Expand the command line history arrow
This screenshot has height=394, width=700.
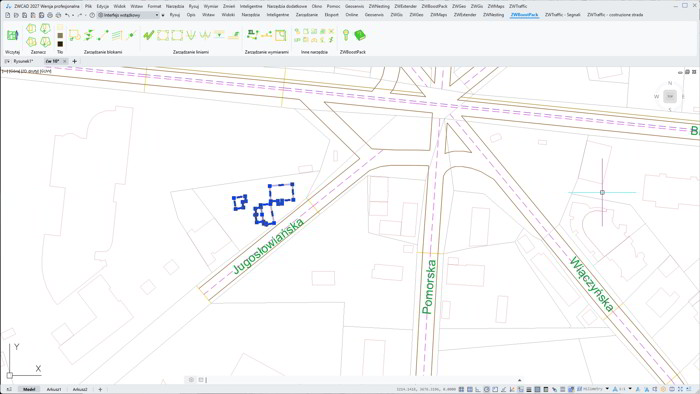point(519,380)
